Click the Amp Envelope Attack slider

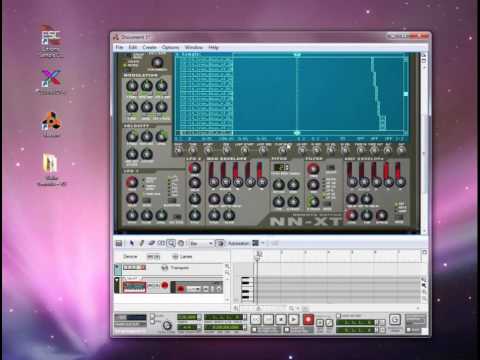(x=352, y=174)
